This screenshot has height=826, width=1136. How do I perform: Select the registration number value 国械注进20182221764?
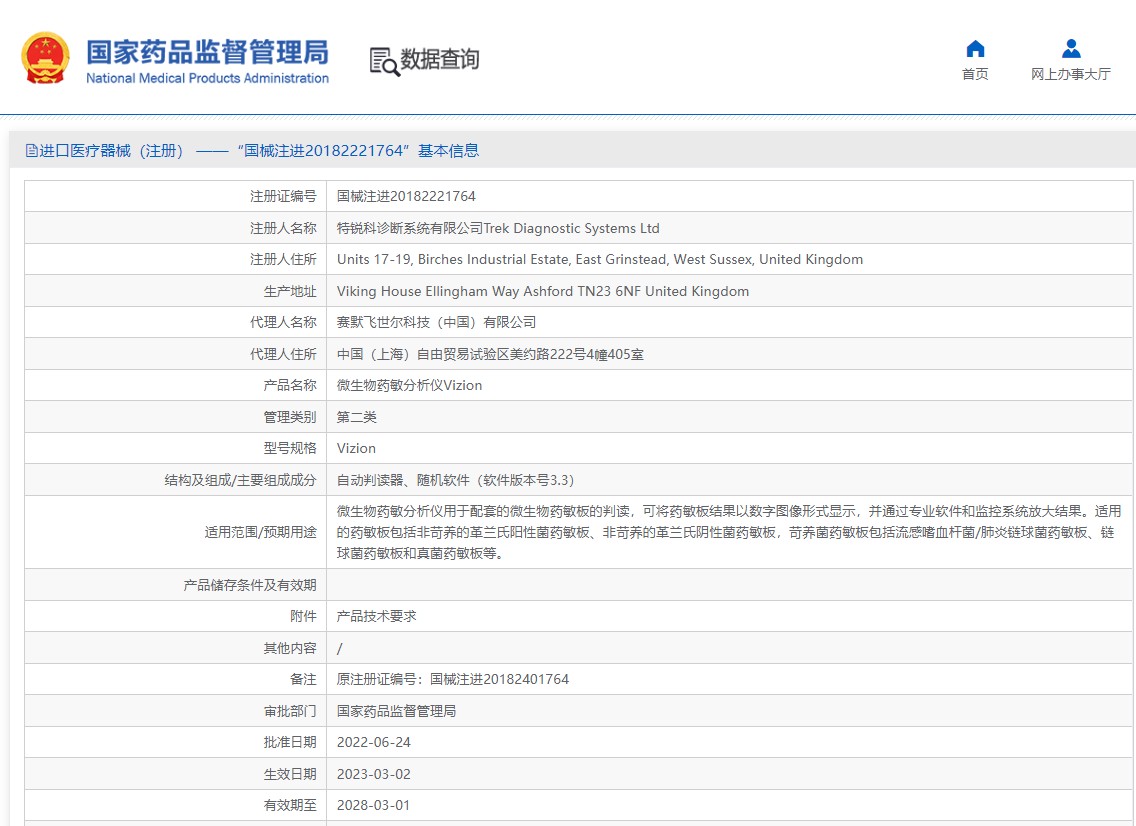[406, 197]
